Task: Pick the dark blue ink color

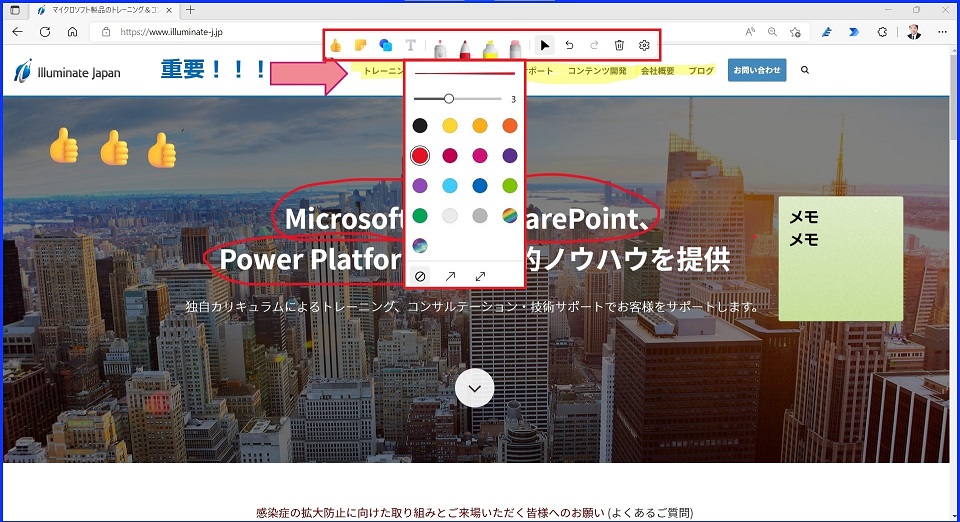Action: pos(480,185)
